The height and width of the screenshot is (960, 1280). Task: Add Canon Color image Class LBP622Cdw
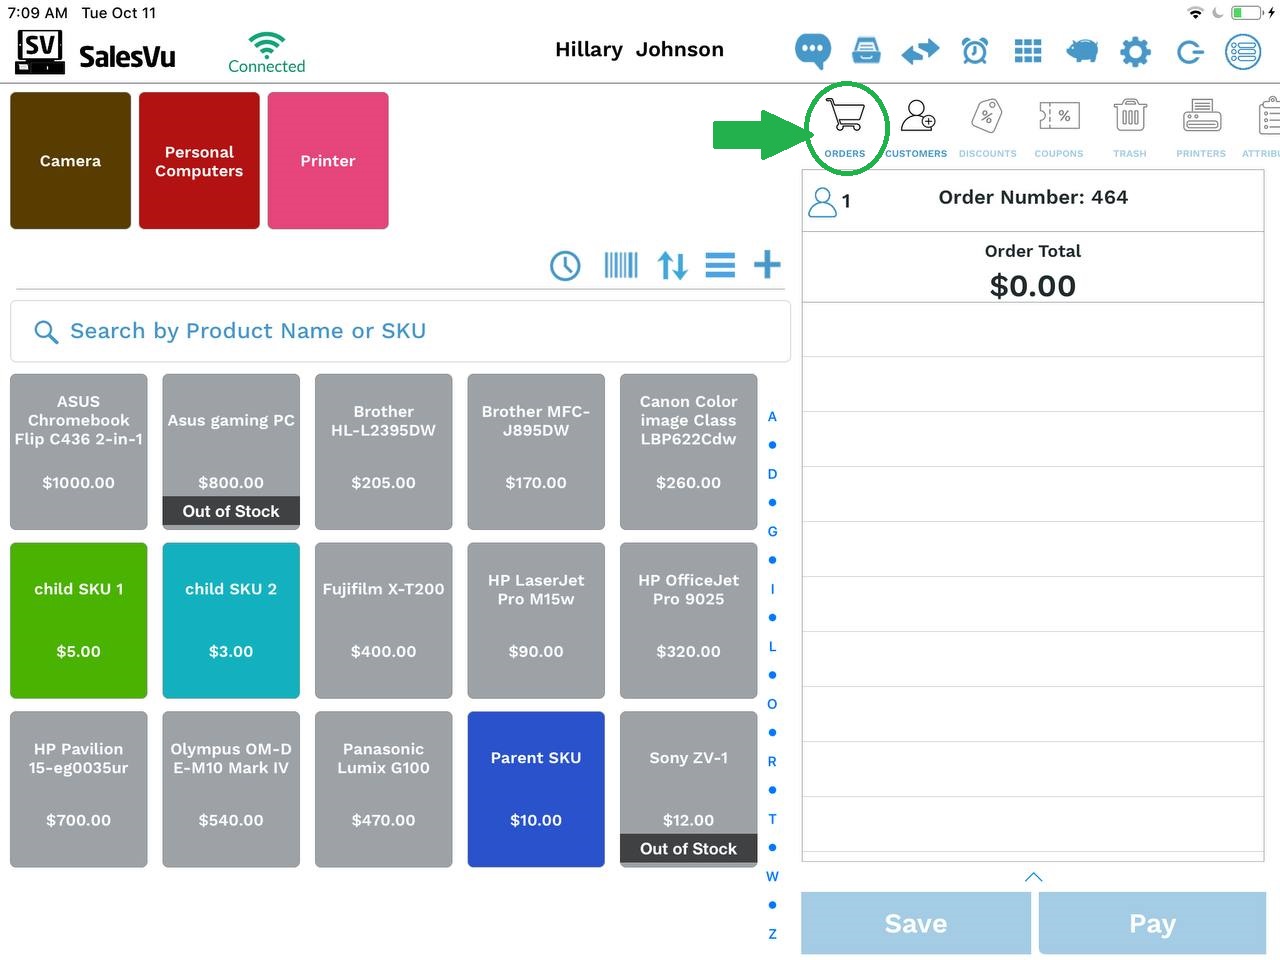pyautogui.click(x=689, y=452)
